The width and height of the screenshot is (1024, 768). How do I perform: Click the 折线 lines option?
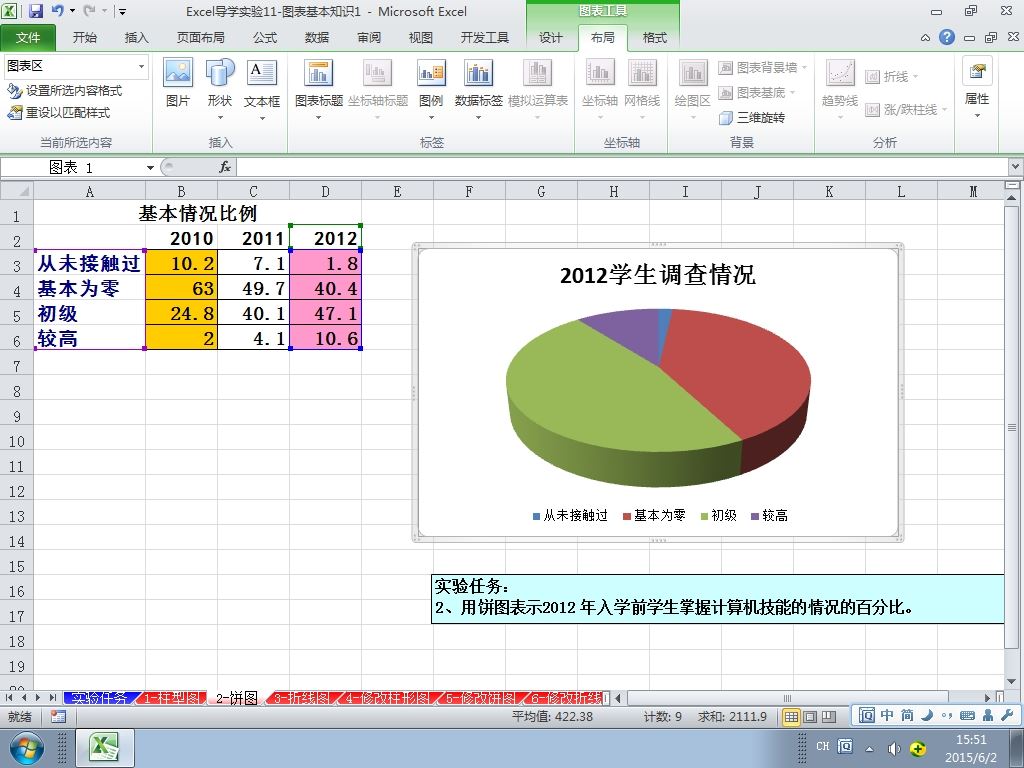892,76
